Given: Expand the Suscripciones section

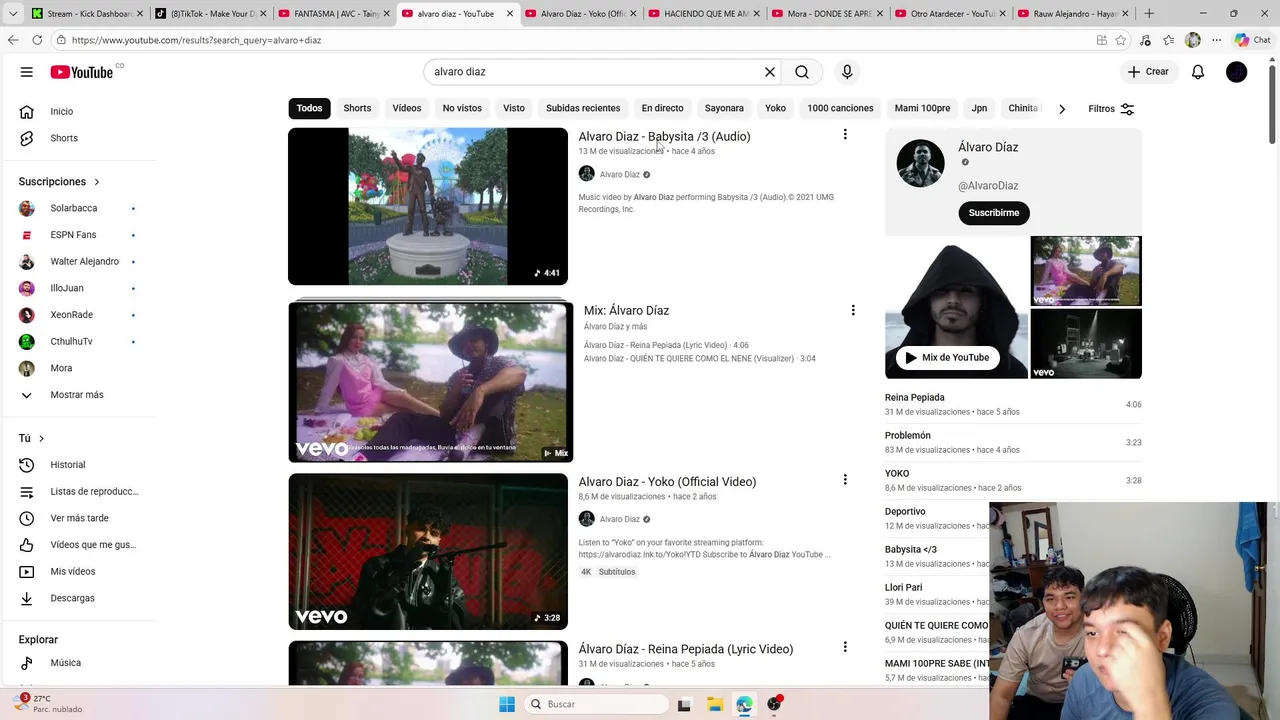Looking at the screenshot, I should pos(60,182).
